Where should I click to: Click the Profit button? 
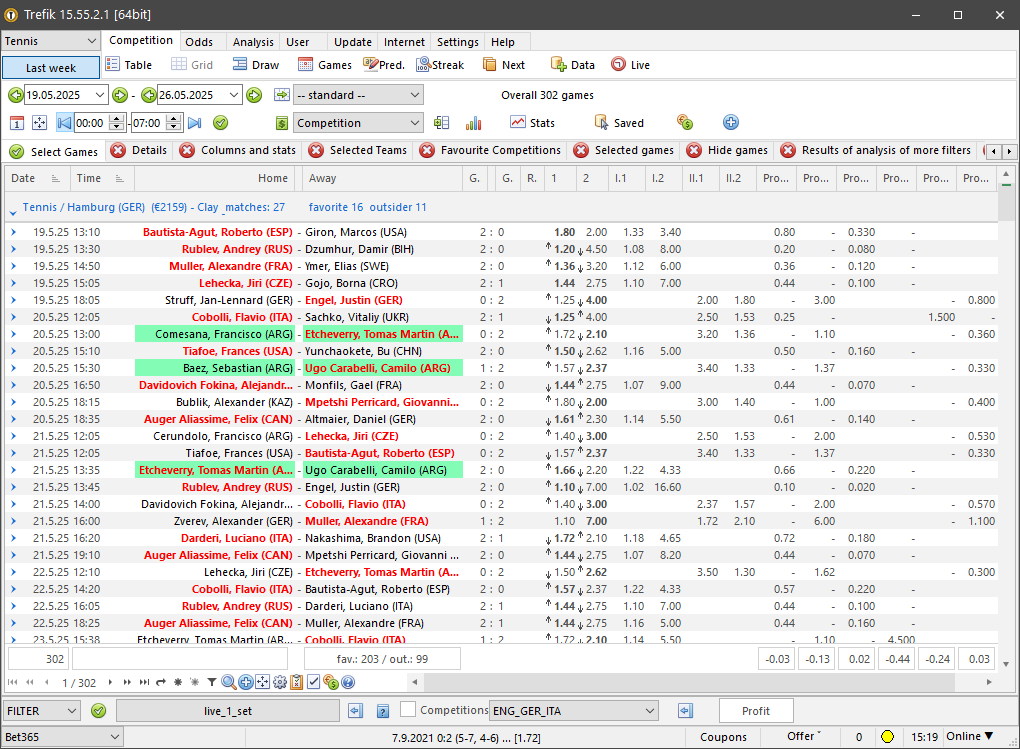pyautogui.click(x=756, y=710)
